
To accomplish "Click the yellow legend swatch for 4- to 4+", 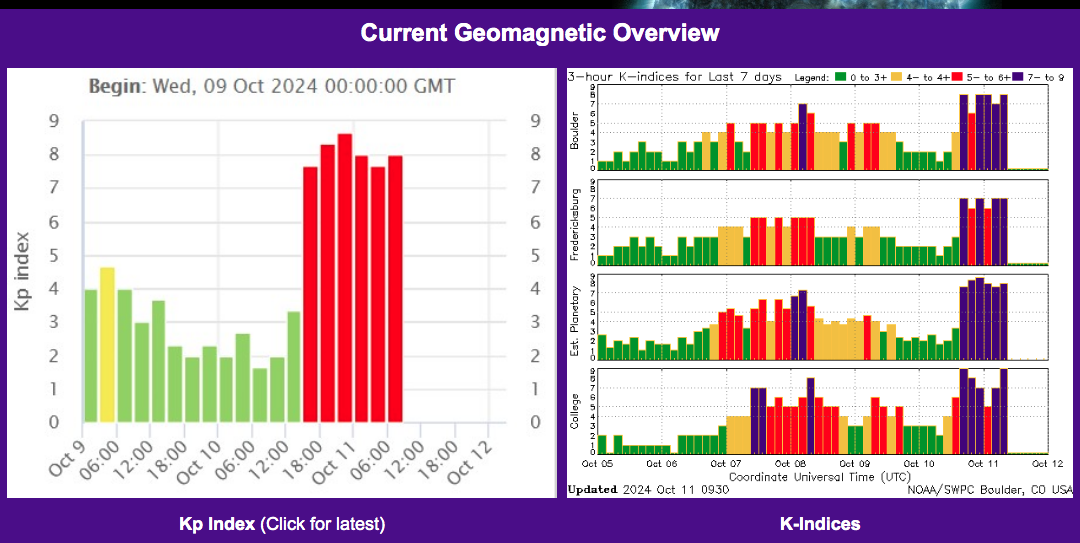I will 897,77.
